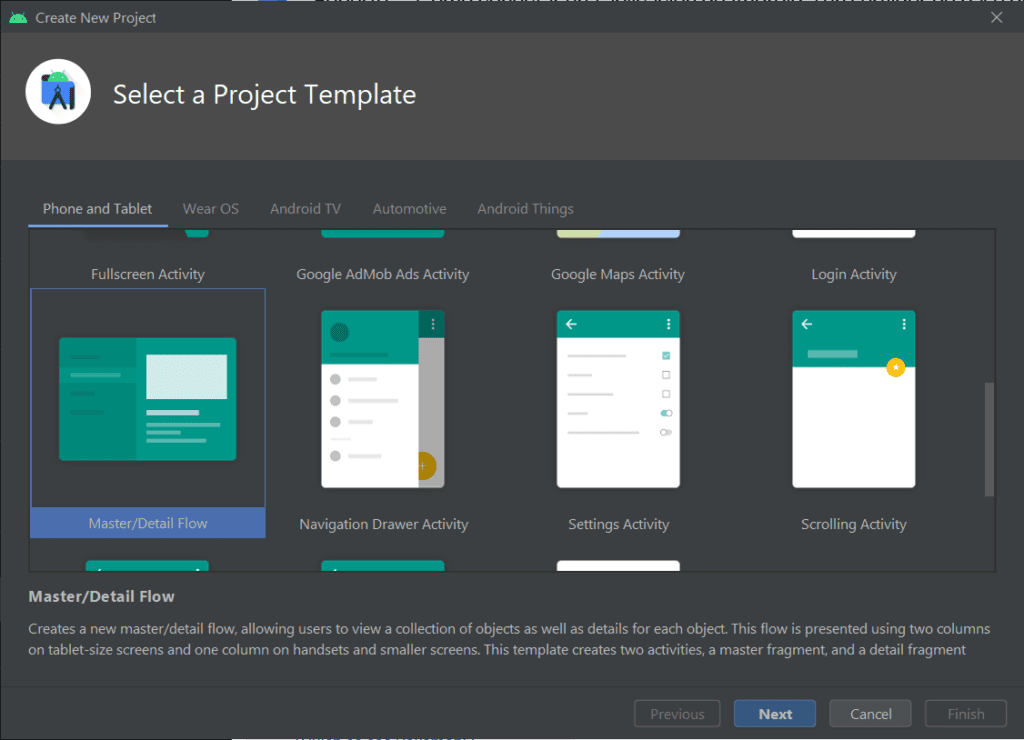Image resolution: width=1024 pixels, height=740 pixels.
Task: Click the Previous button
Action: (677, 713)
